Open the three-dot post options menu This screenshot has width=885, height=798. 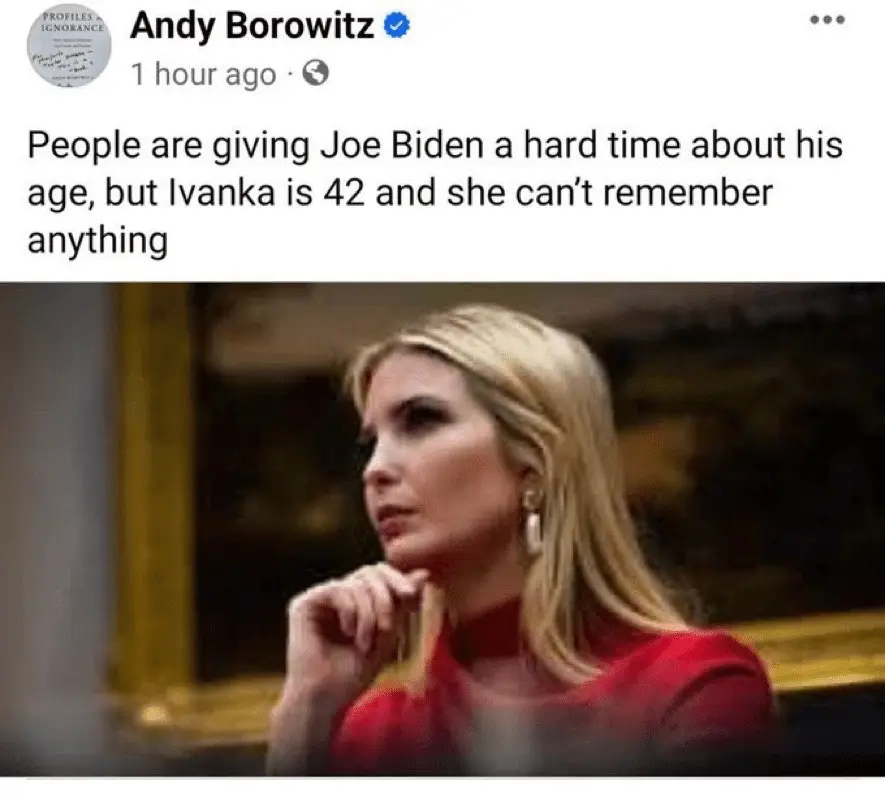pyautogui.click(x=827, y=20)
